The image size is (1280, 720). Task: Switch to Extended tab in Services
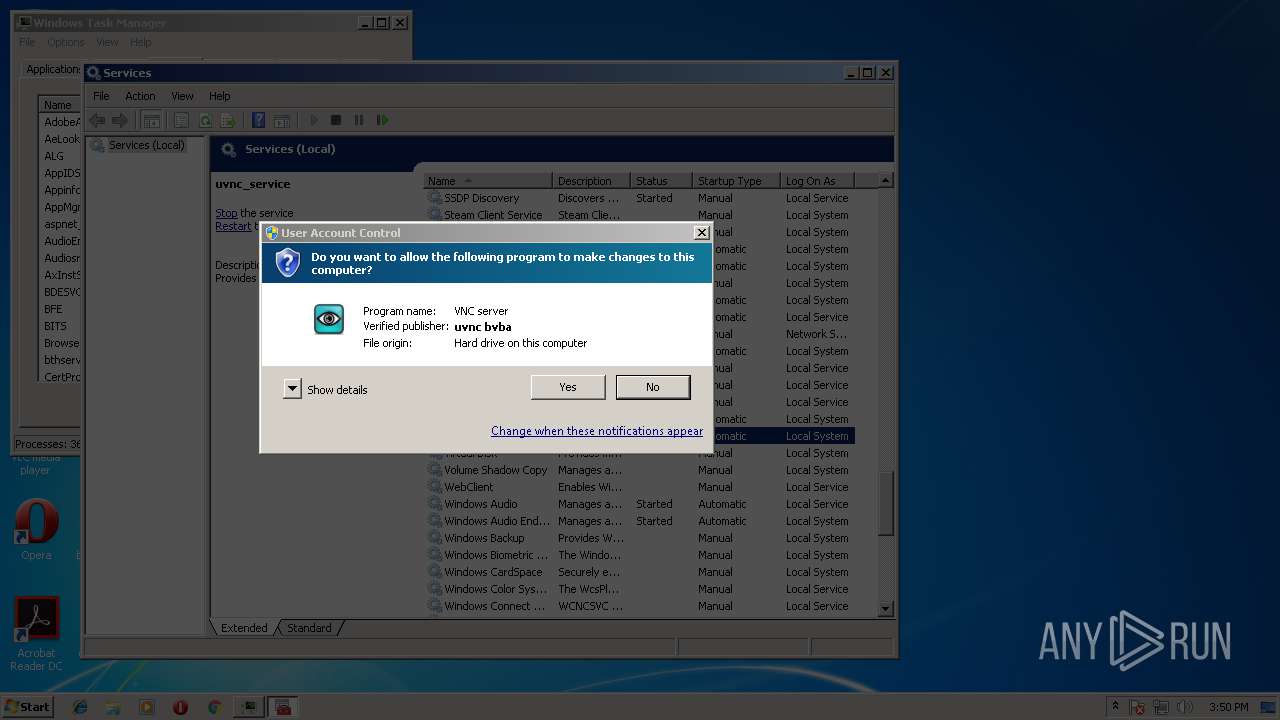tap(244, 628)
